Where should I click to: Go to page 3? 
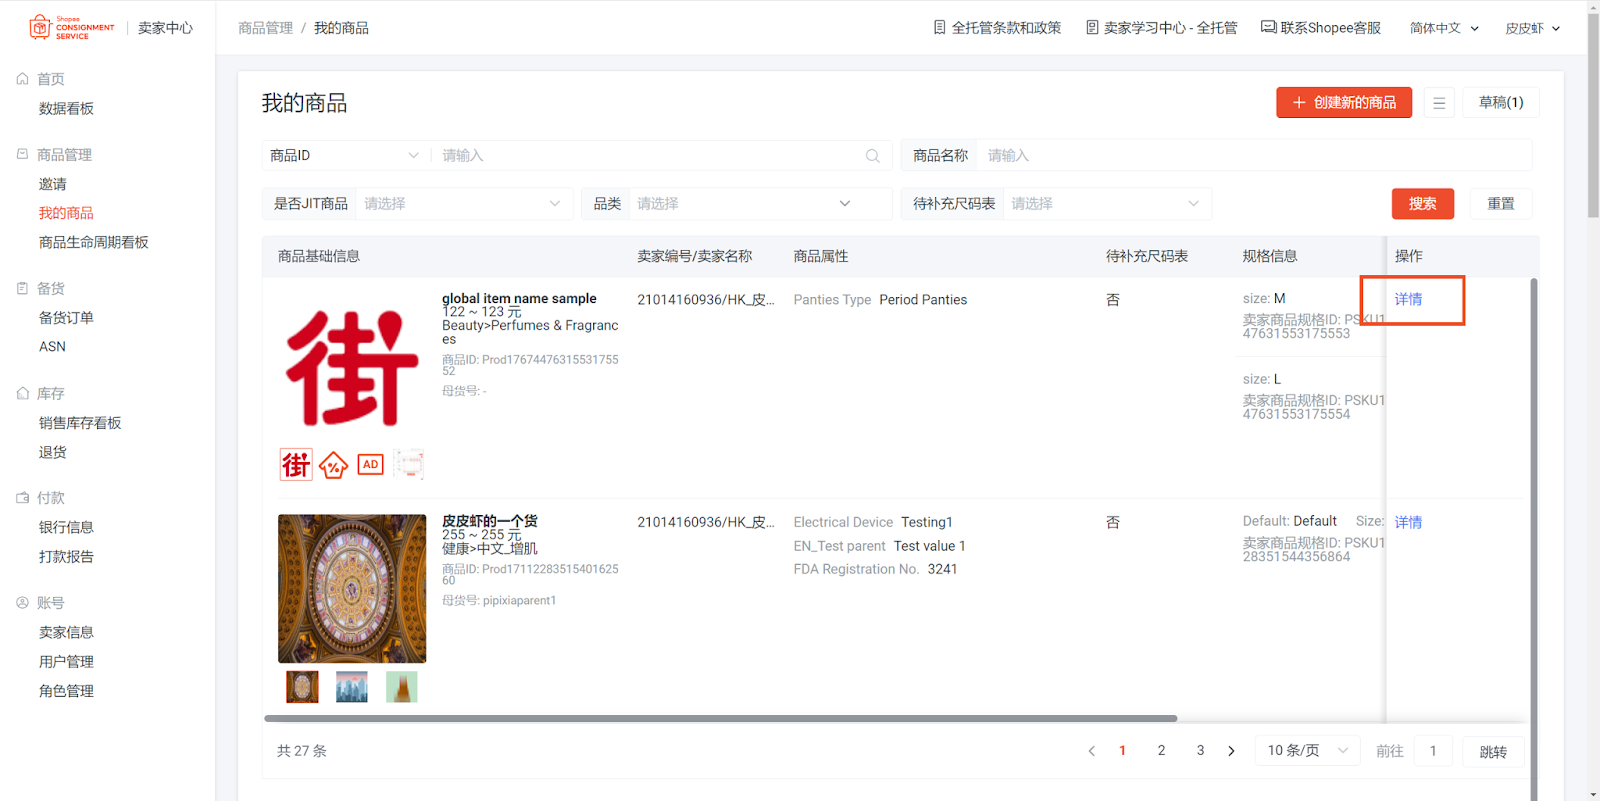pyautogui.click(x=1200, y=751)
